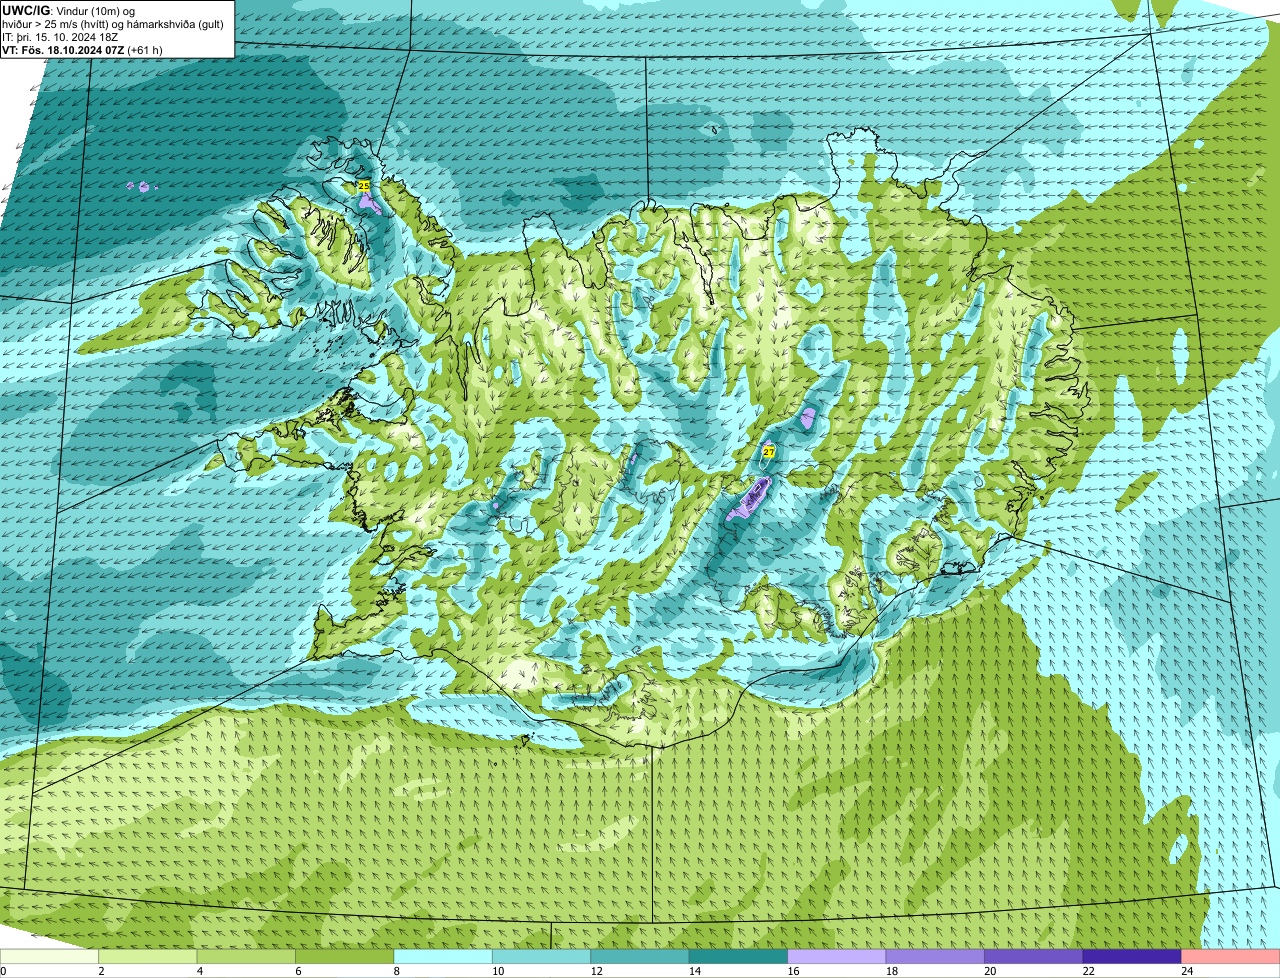Select the pink swatch above 24 m/s
This screenshot has width=1280, height=978.
click(x=1231, y=957)
